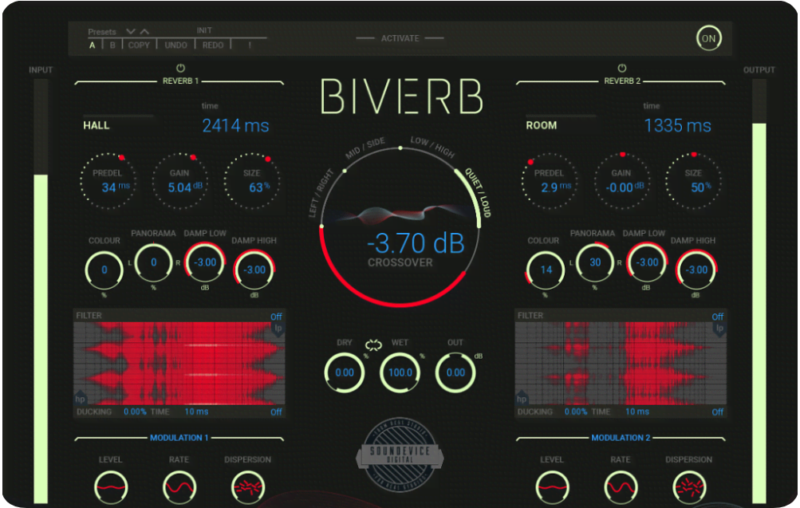The width and height of the screenshot is (800, 508).
Task: Click Reverb 1 GAIN knob 5.04 dB
Action: [x=180, y=181]
